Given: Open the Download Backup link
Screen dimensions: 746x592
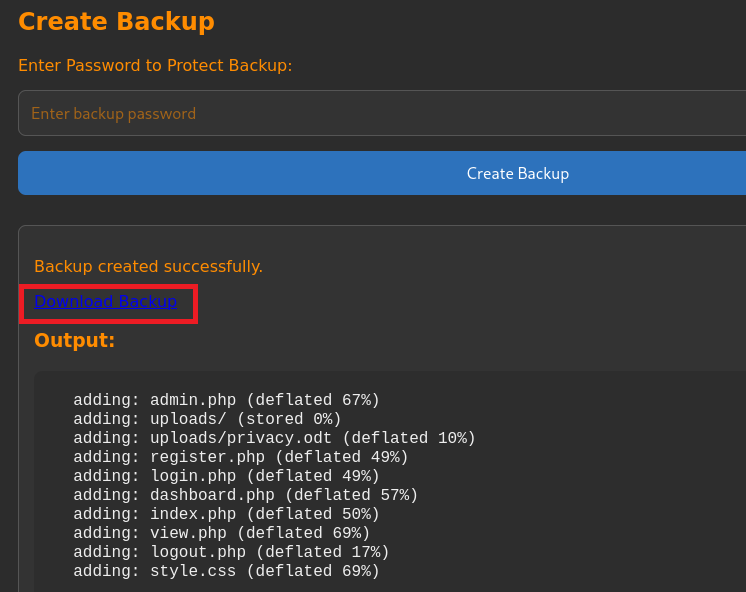Looking at the screenshot, I should (105, 301).
